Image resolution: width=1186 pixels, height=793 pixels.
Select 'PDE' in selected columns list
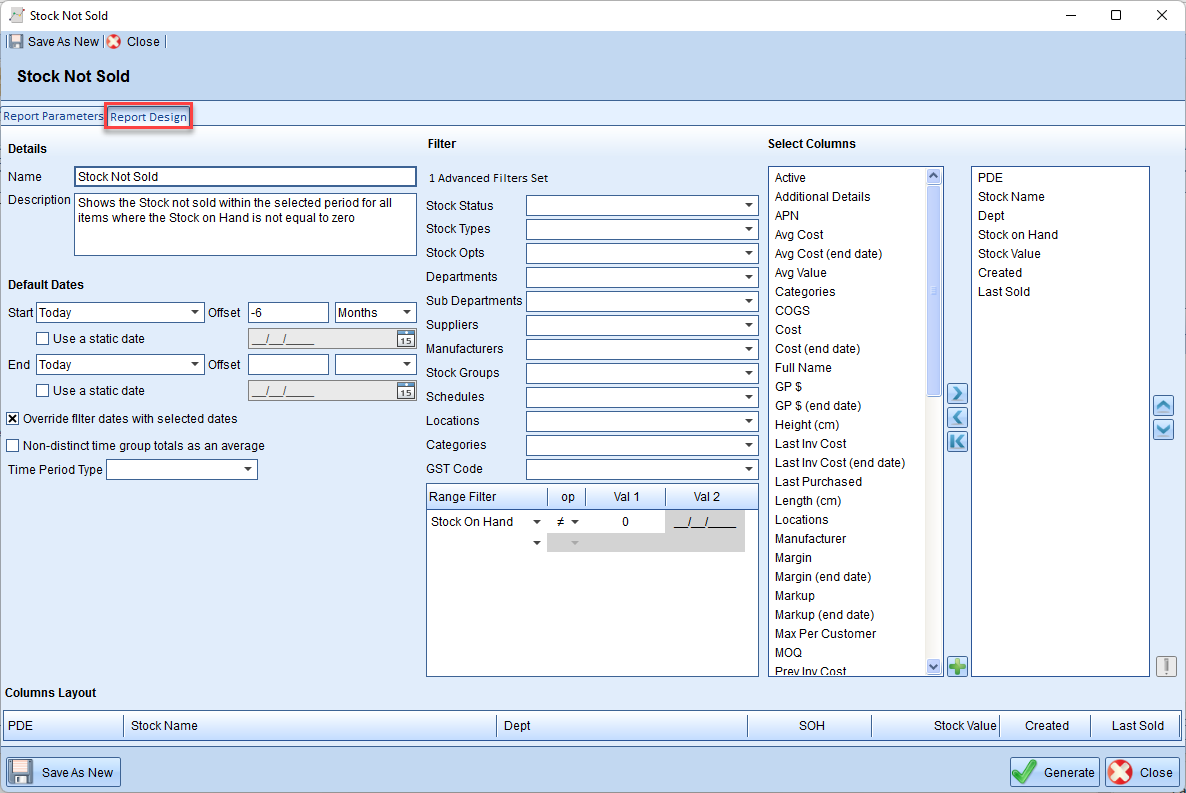(x=990, y=178)
